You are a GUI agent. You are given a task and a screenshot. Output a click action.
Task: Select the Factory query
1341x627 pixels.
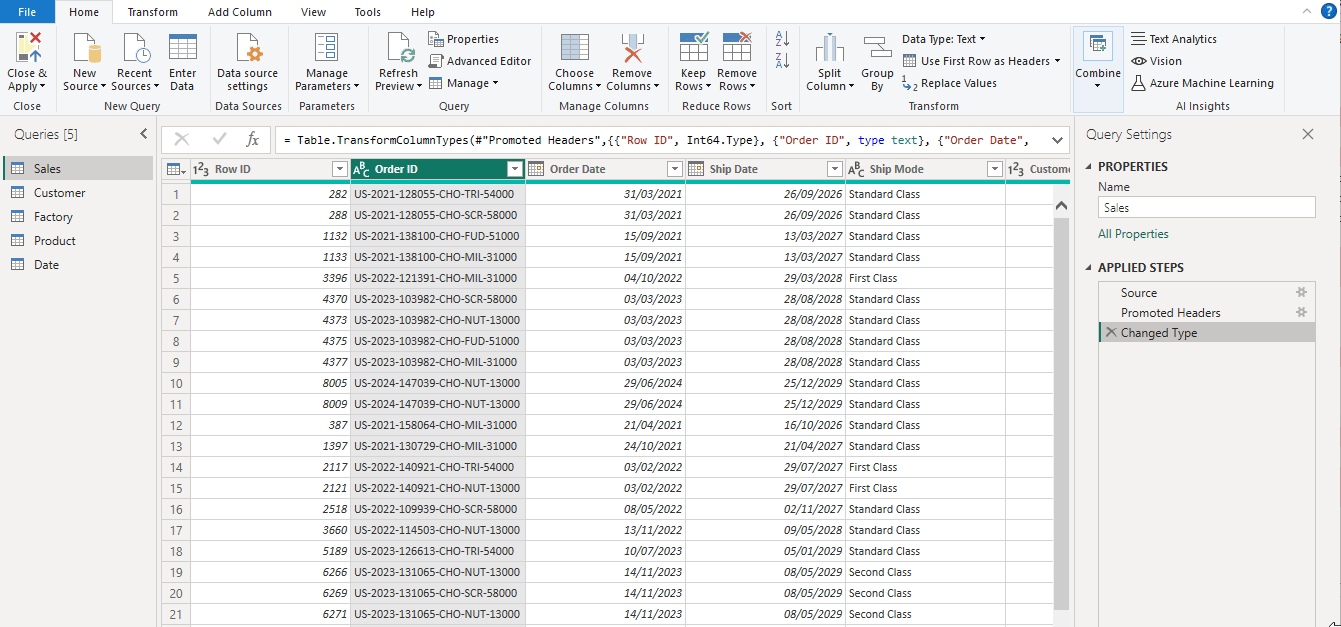pyautogui.click(x=78, y=217)
